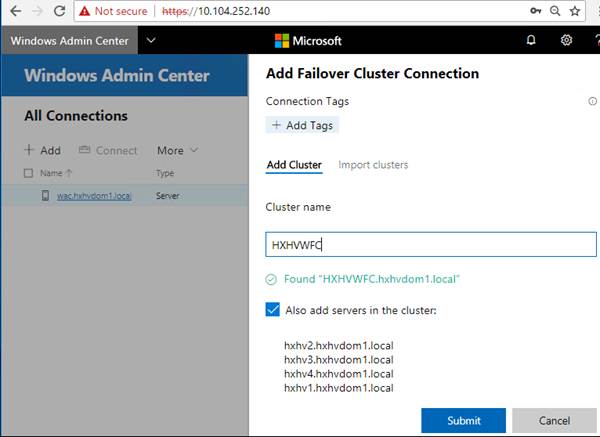This screenshot has width=600, height=437.
Task: Open Windows Admin Center header dropdown chevron
Action: [x=151, y=40]
